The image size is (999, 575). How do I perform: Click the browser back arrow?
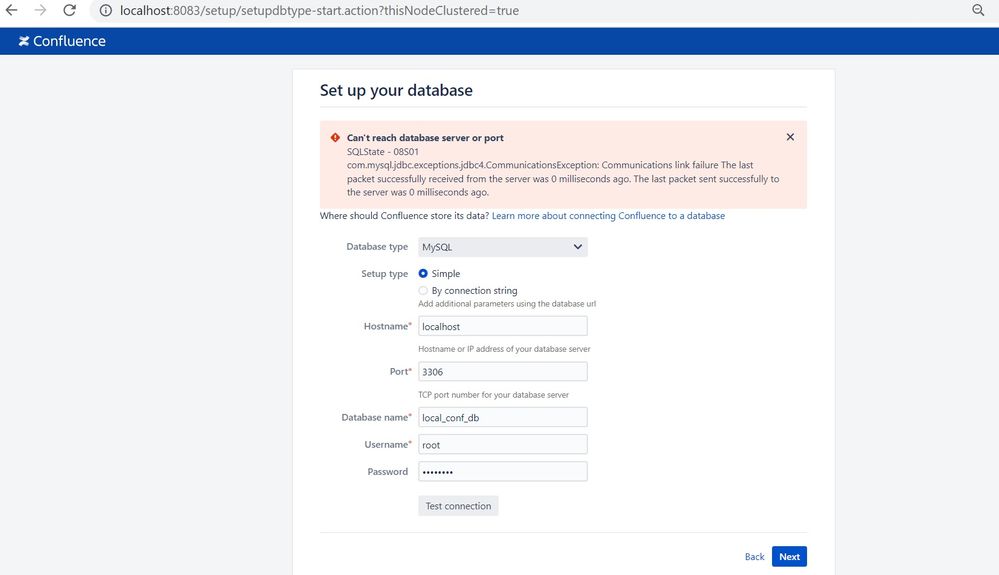point(11,10)
